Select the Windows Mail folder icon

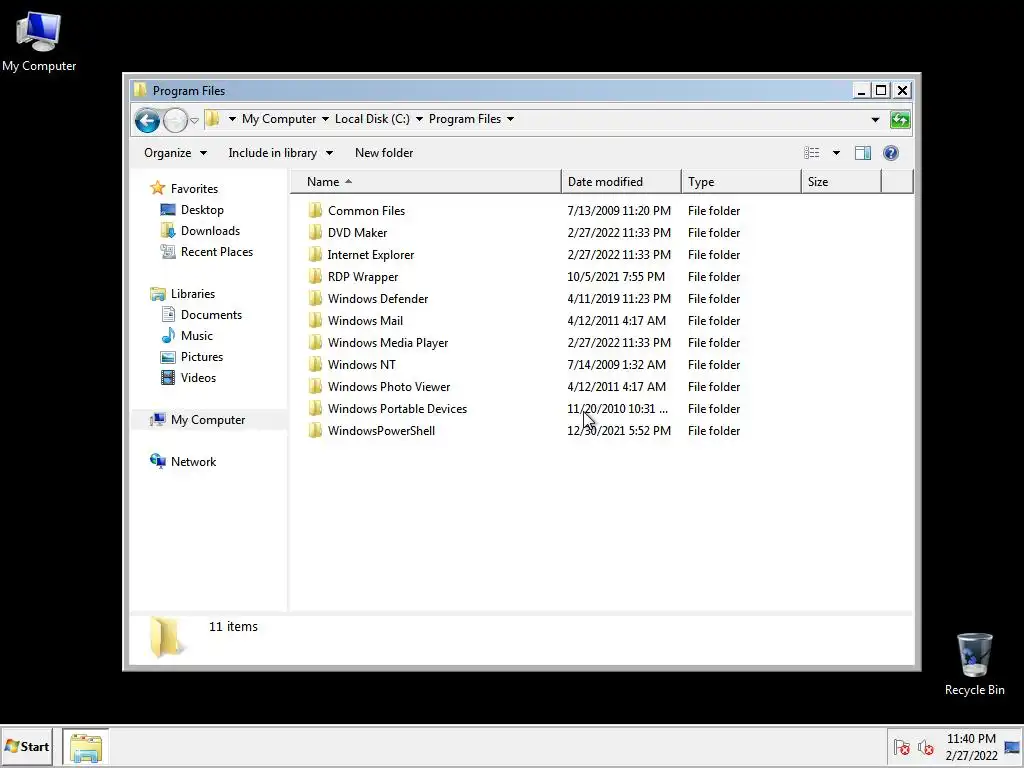tap(315, 321)
